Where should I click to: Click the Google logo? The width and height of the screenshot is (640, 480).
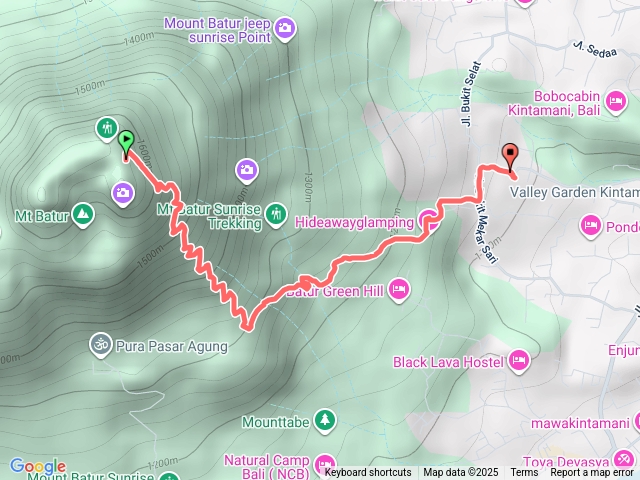(x=38, y=466)
